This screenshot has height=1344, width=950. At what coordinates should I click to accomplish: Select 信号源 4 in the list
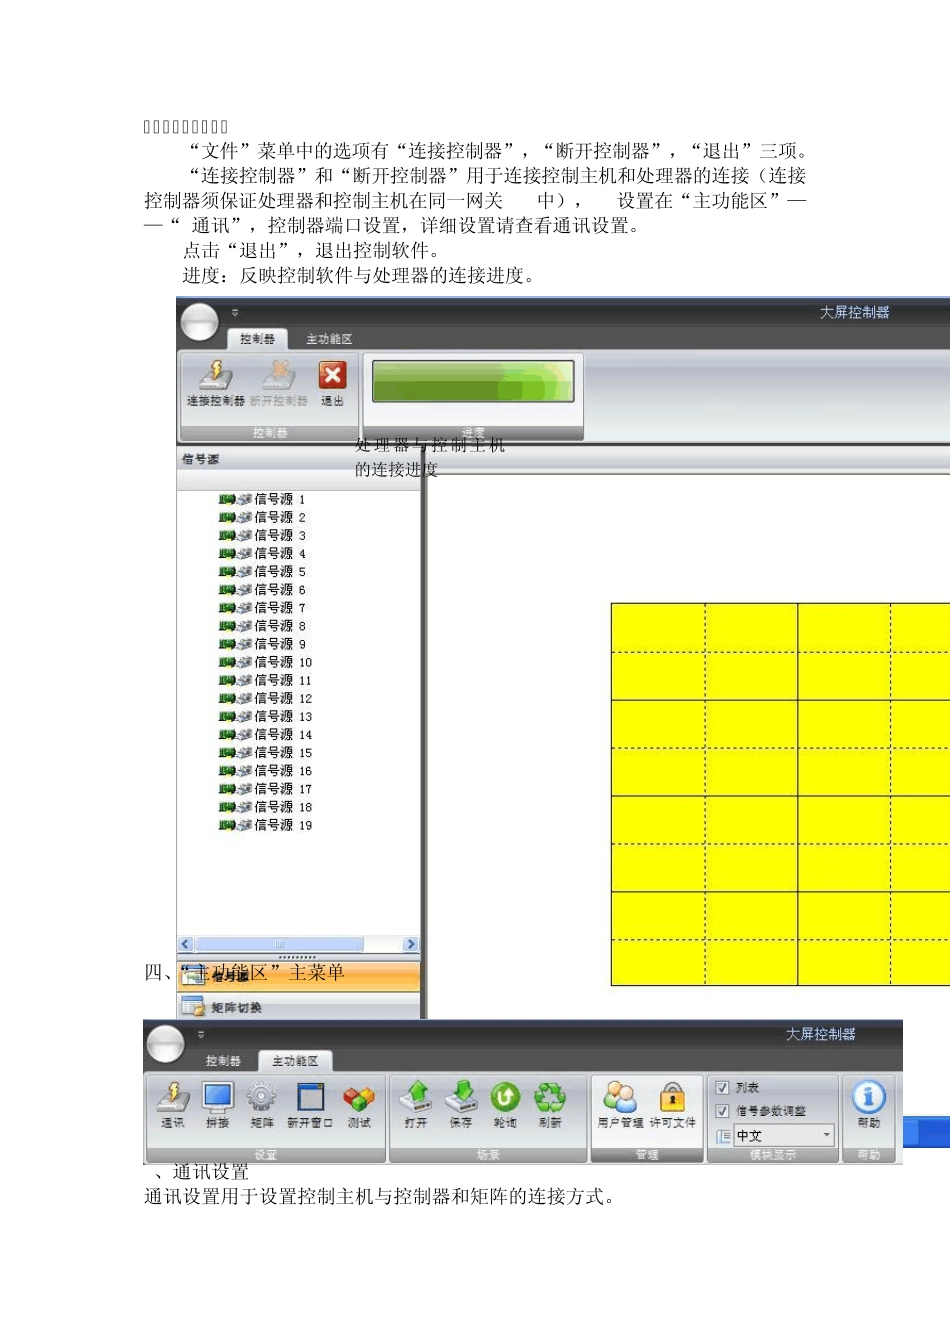pyautogui.click(x=262, y=553)
